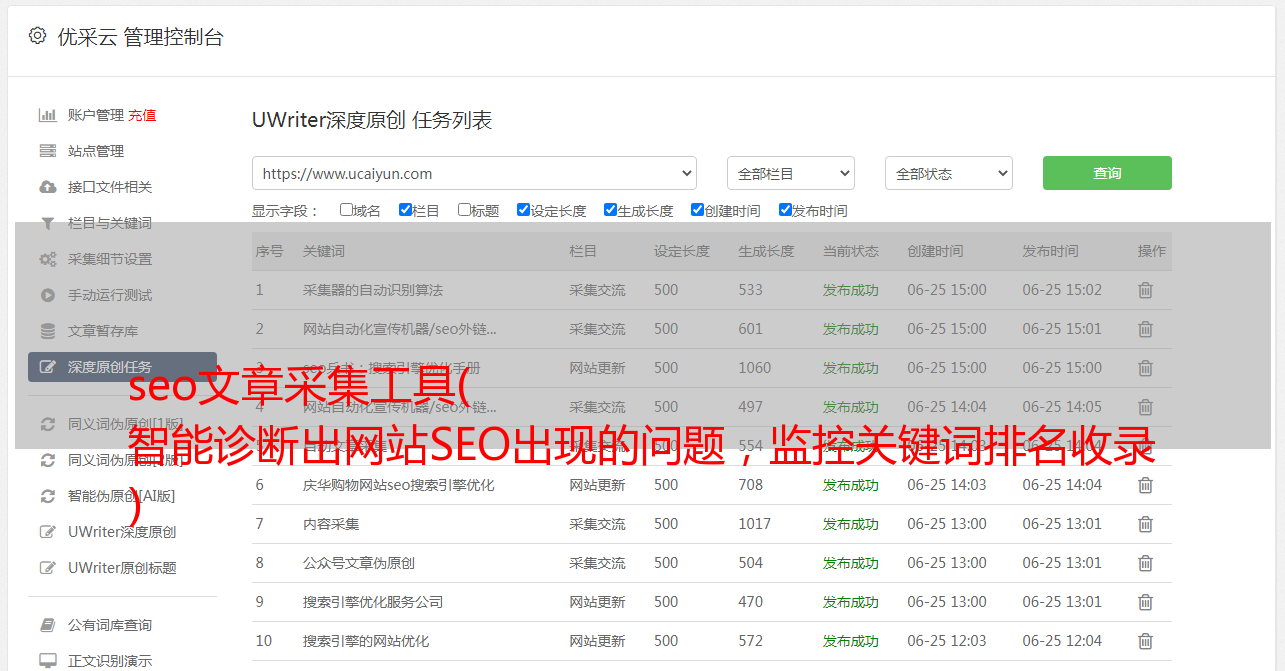Click the 文章暂存库 database icon
The image size is (1285, 671).
point(47,331)
